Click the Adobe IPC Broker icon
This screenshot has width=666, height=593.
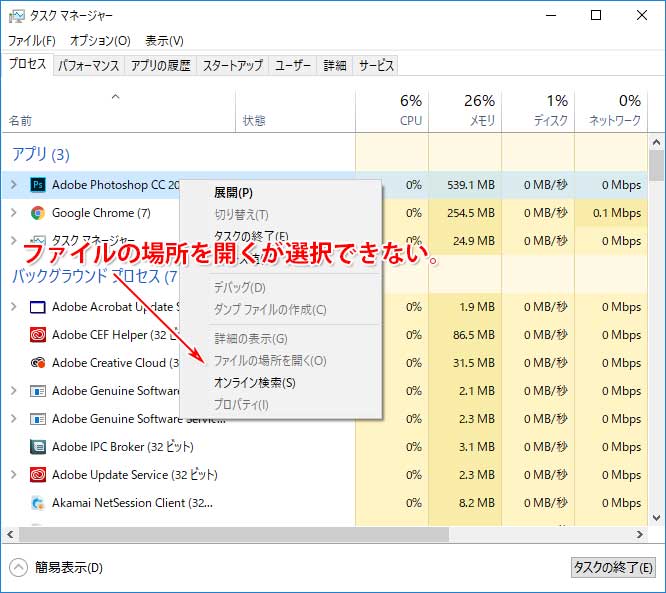(x=38, y=447)
